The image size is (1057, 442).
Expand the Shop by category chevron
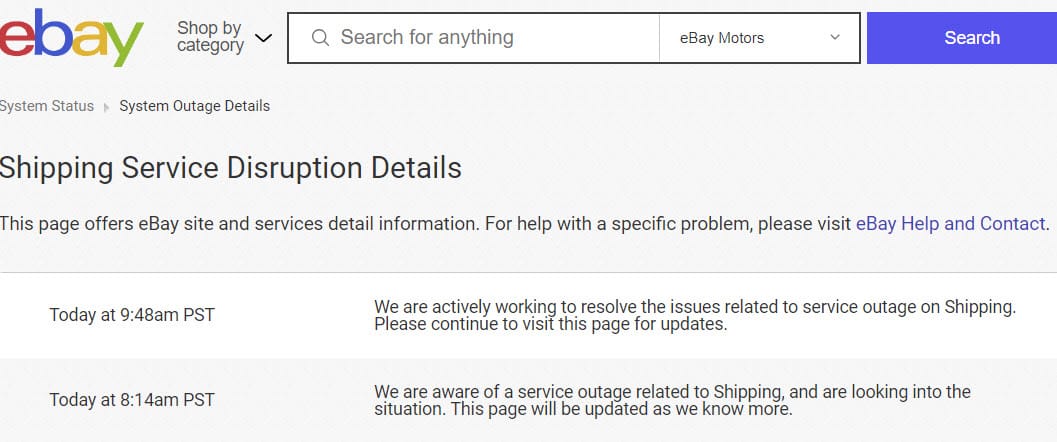click(x=263, y=38)
